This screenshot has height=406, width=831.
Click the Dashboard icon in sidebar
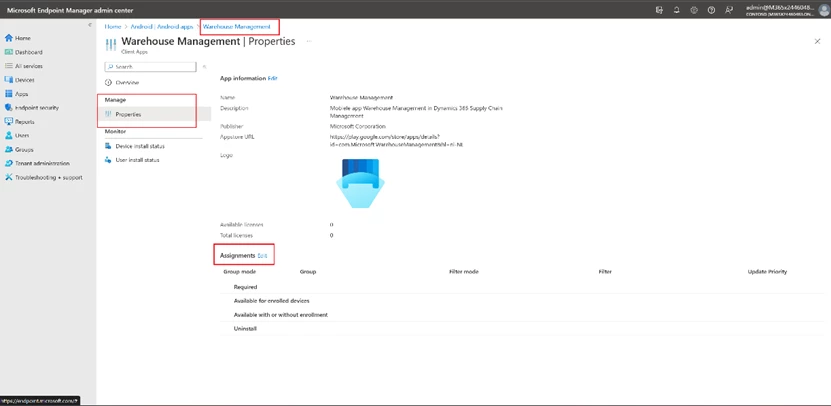tap(8, 52)
